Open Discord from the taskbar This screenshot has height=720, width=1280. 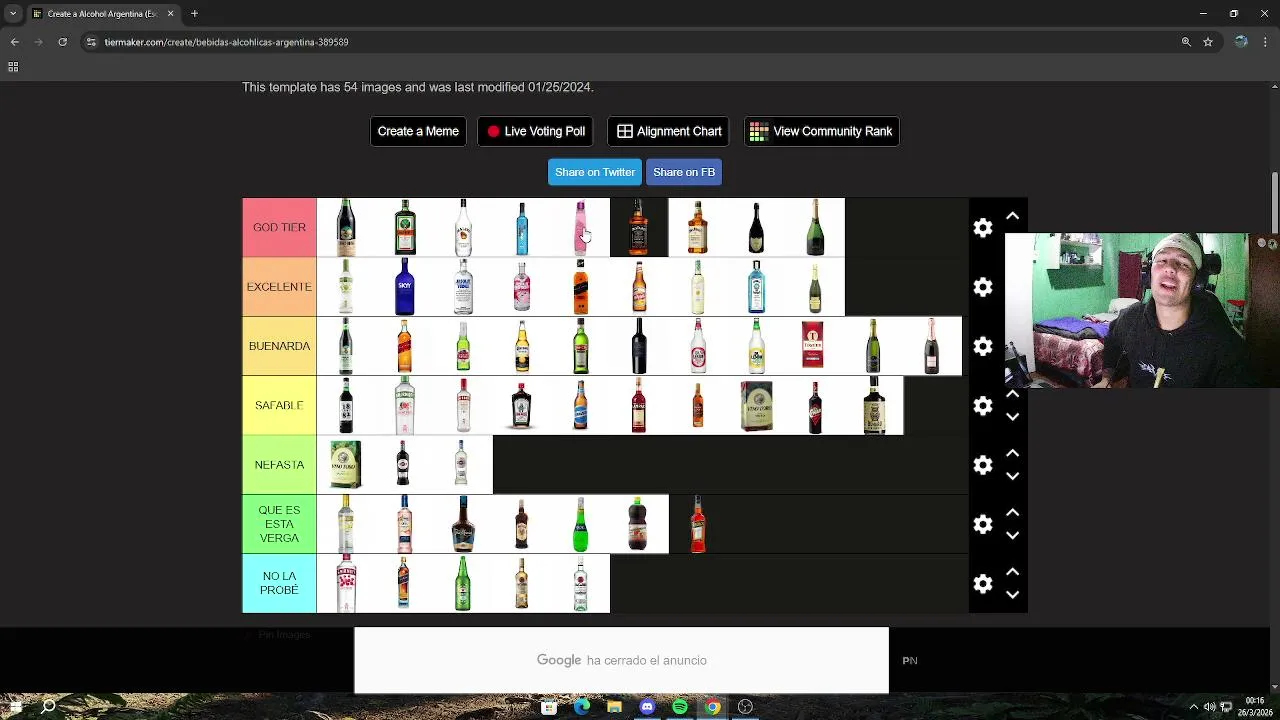tap(647, 707)
